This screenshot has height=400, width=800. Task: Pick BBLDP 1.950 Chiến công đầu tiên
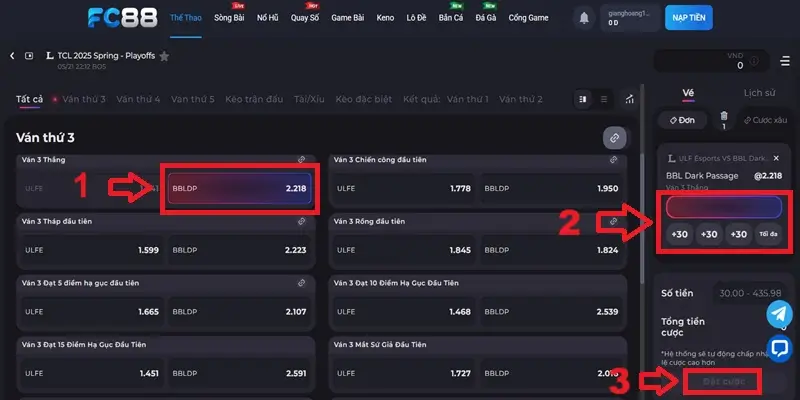pos(552,189)
